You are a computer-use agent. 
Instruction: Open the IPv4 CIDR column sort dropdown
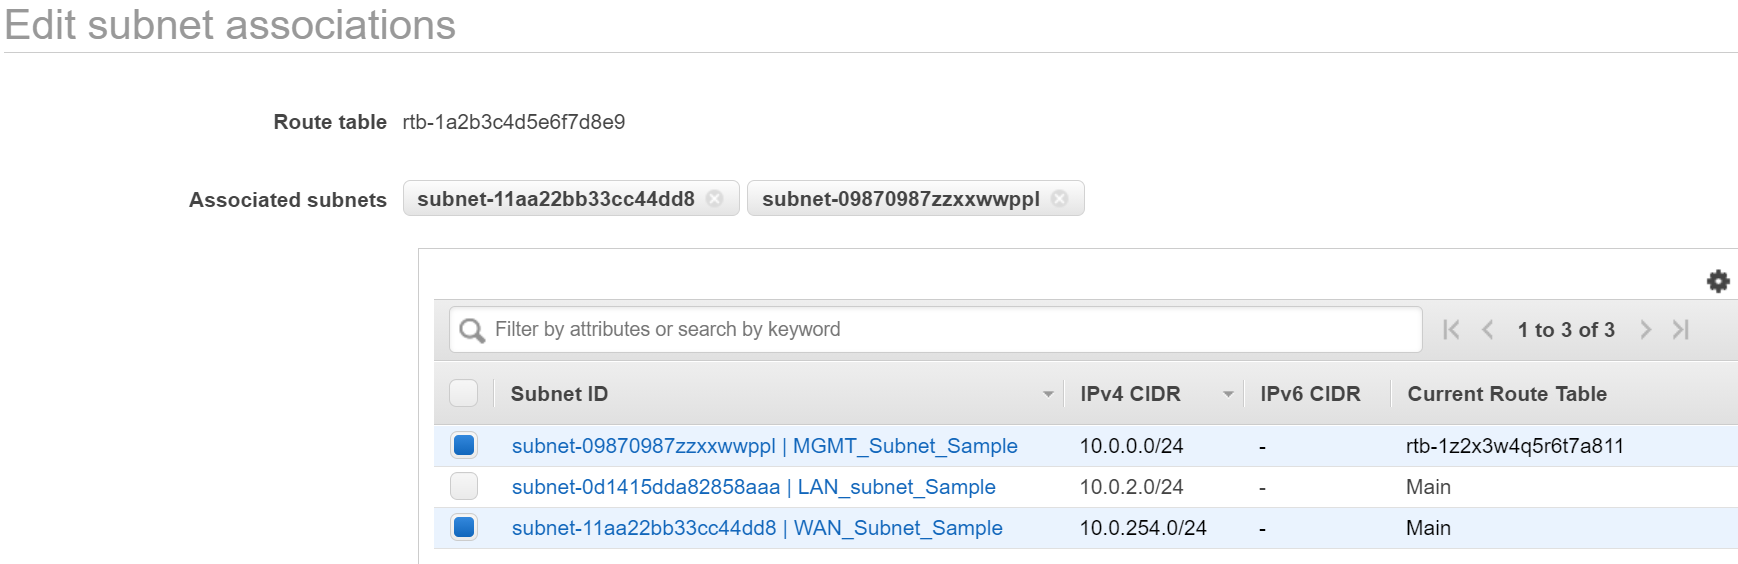click(x=1227, y=395)
